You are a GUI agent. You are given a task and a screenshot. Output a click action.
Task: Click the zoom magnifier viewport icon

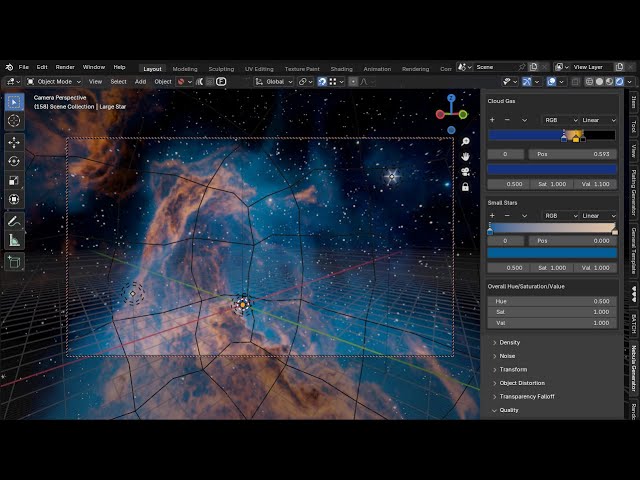coord(465,142)
